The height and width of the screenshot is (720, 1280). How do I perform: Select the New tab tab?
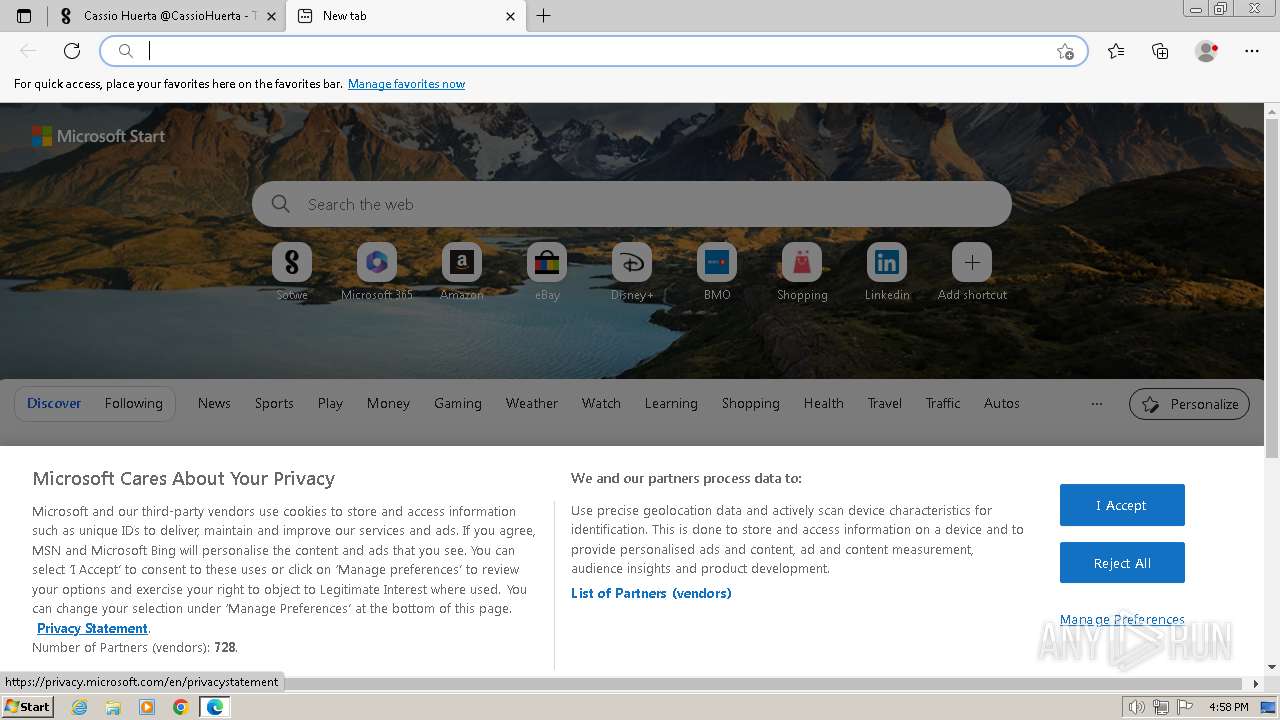click(x=405, y=16)
